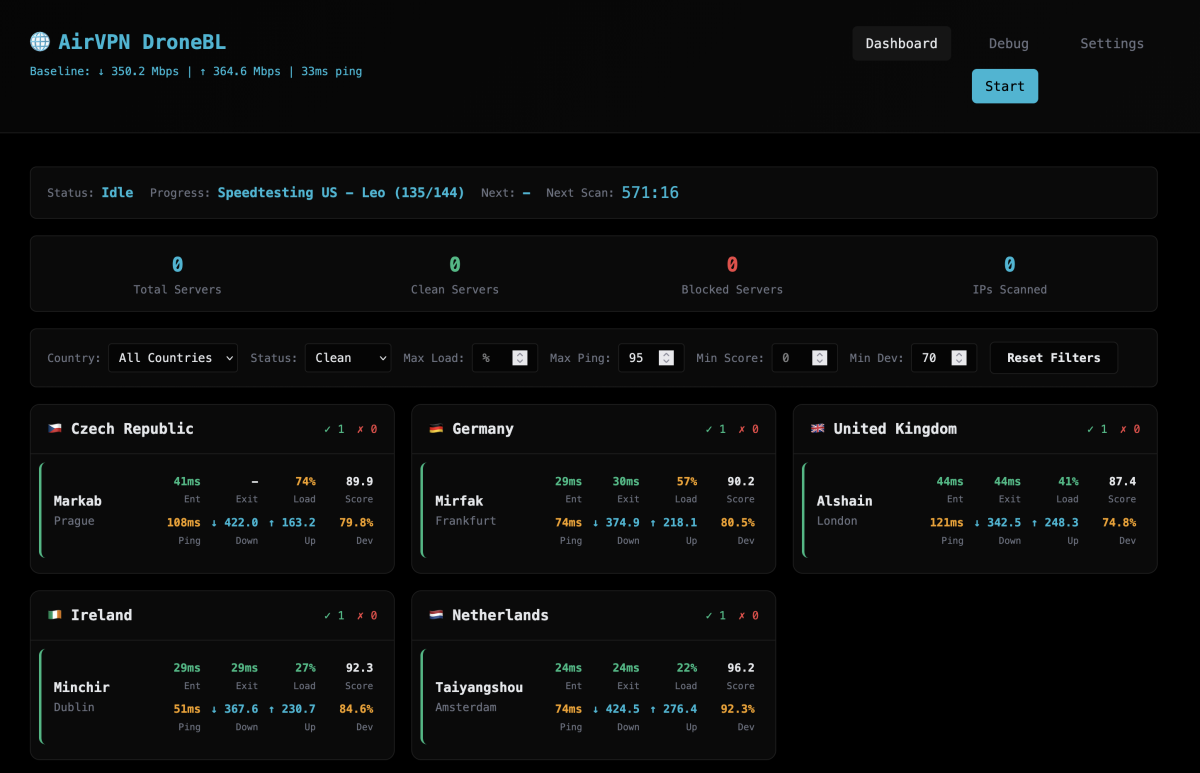
Task: Click the Germany flag icon
Action: (436, 429)
